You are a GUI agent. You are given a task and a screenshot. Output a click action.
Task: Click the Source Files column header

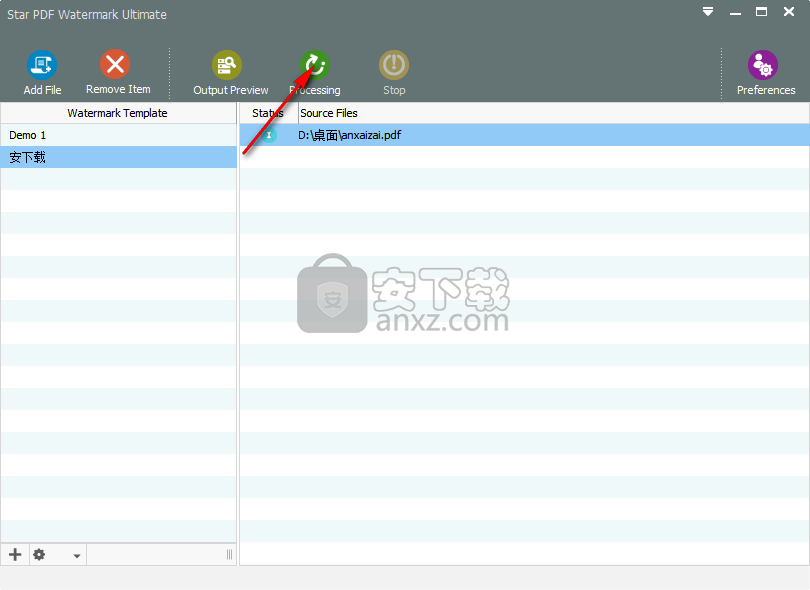click(554, 113)
